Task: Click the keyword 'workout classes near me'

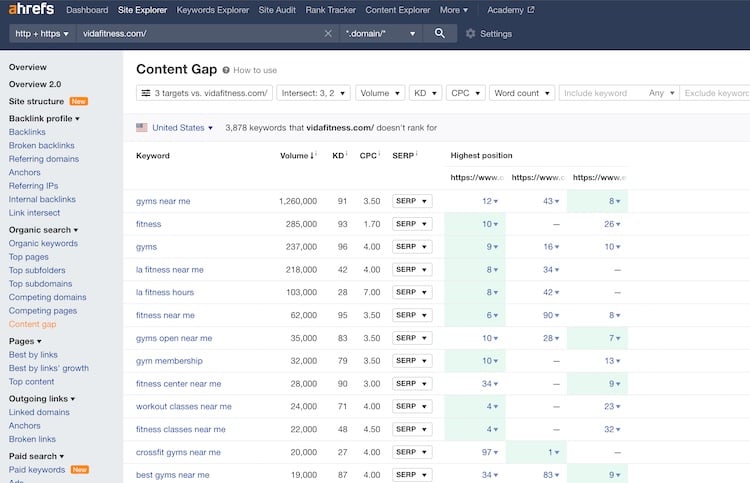Action: [x=184, y=406]
